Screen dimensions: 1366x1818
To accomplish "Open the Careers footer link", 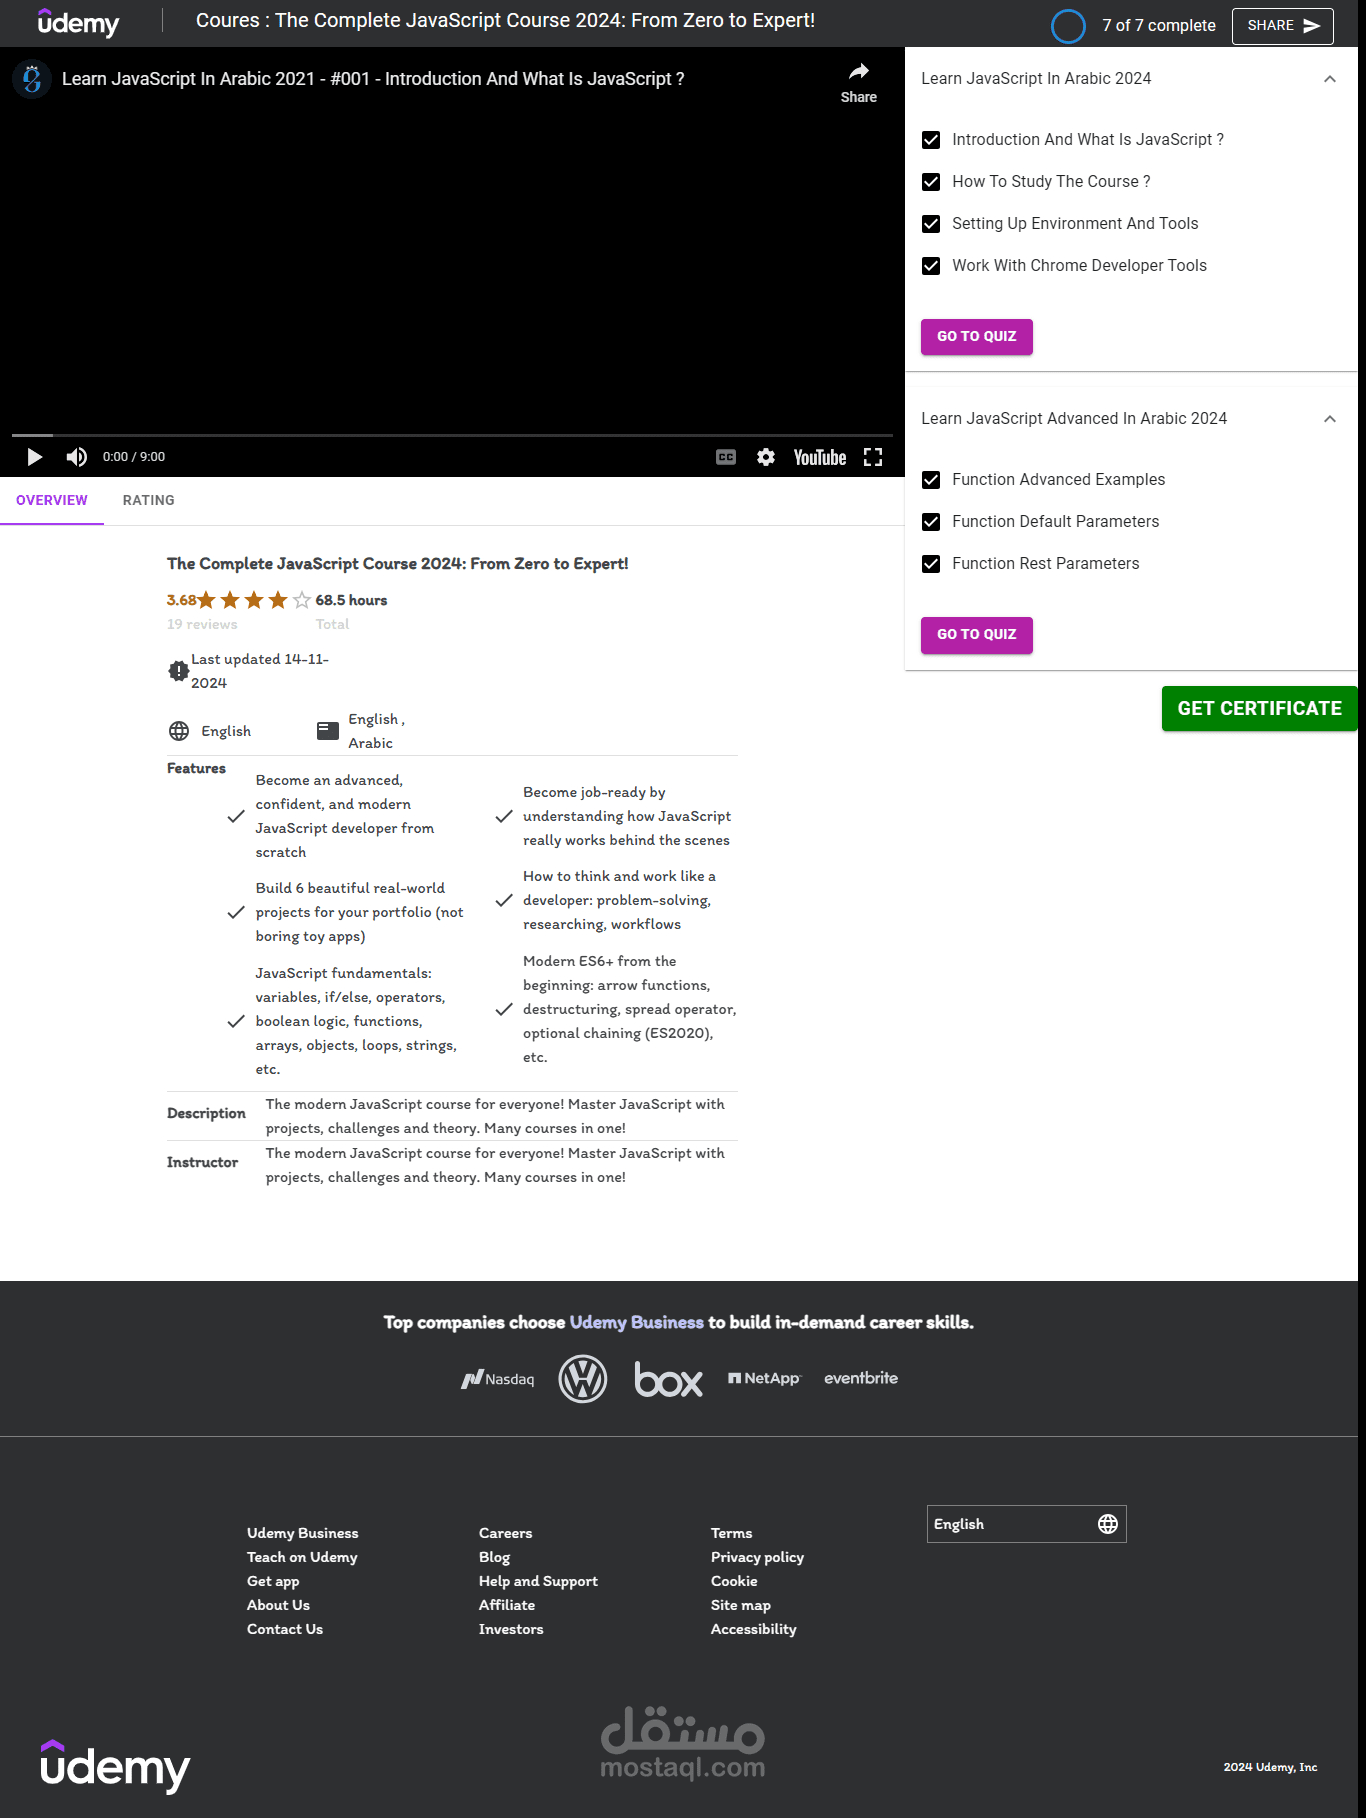I will point(506,1533).
